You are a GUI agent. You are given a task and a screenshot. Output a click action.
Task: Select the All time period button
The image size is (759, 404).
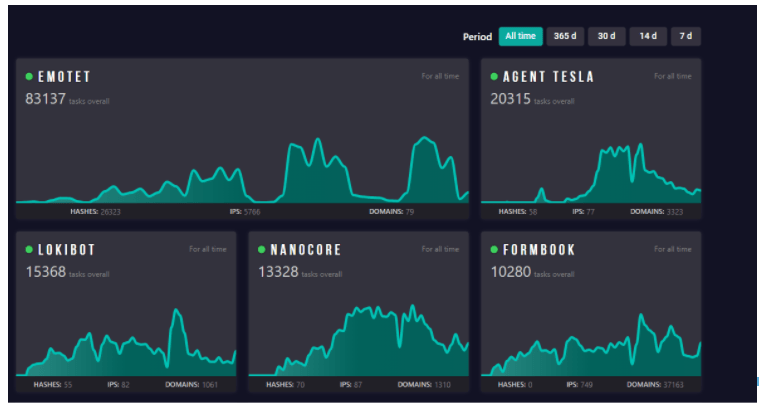520,36
